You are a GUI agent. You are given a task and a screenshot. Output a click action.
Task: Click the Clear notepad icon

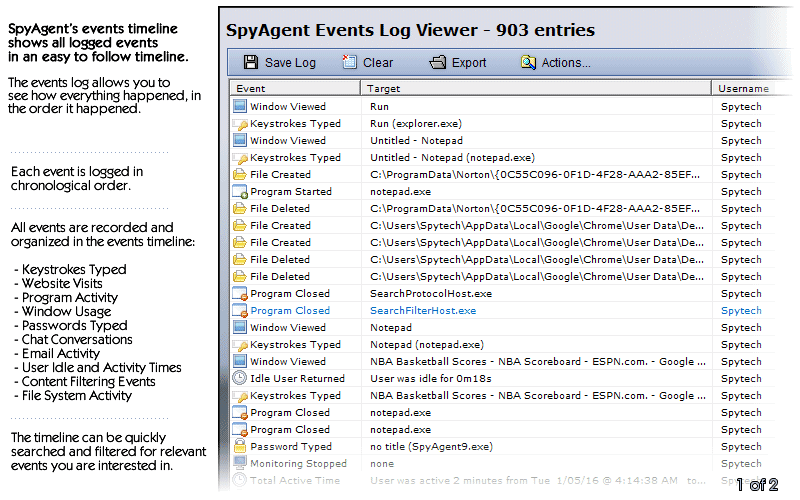point(349,62)
